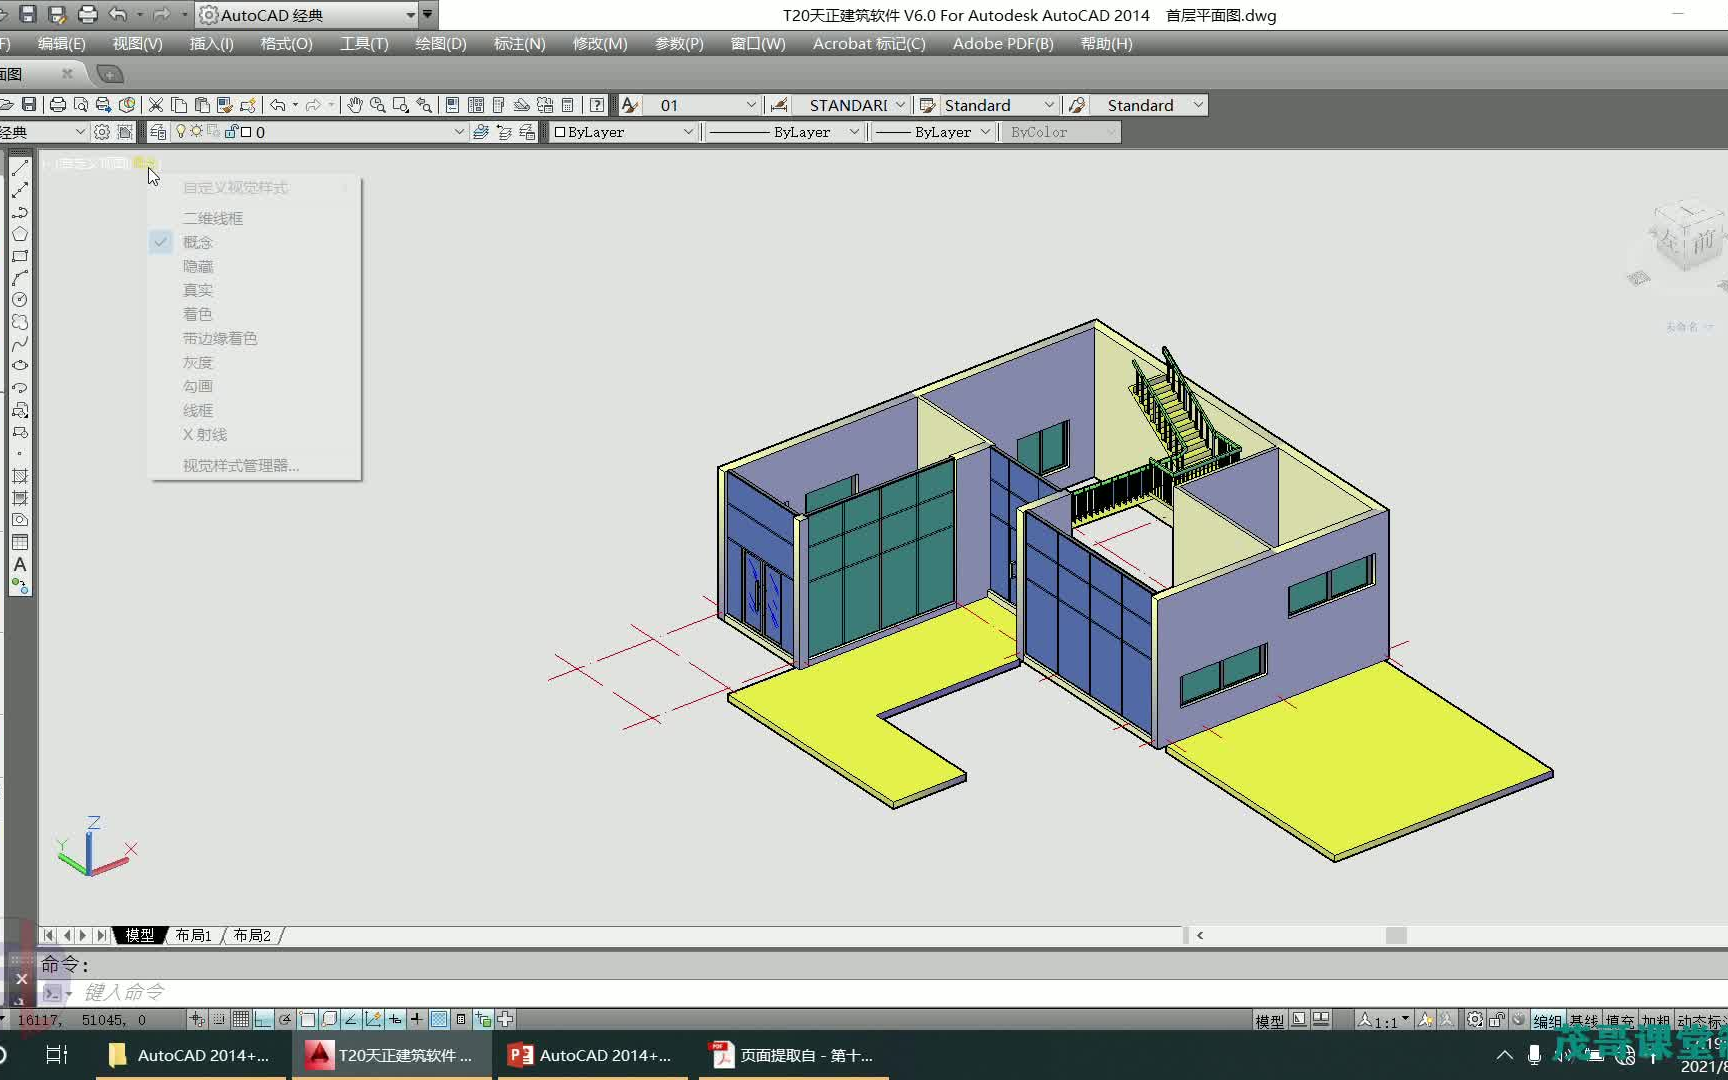The height and width of the screenshot is (1080, 1728).
Task: Select the Polygon draw tool
Action: click(19, 234)
